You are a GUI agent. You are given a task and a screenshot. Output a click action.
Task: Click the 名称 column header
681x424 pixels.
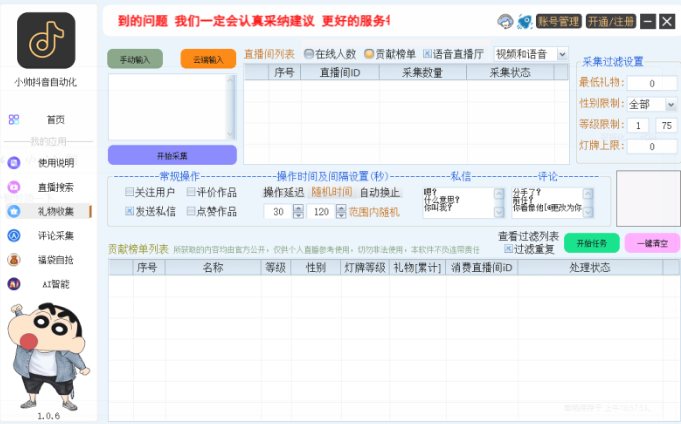click(x=213, y=267)
